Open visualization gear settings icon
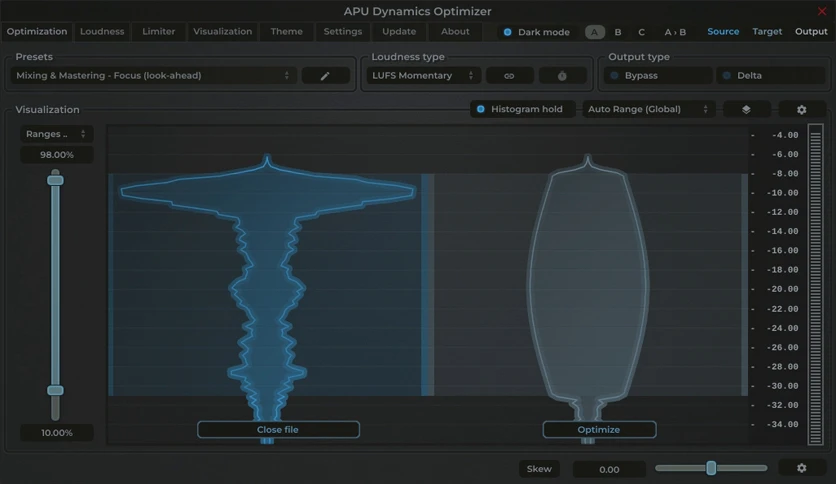836x484 pixels. 801,109
